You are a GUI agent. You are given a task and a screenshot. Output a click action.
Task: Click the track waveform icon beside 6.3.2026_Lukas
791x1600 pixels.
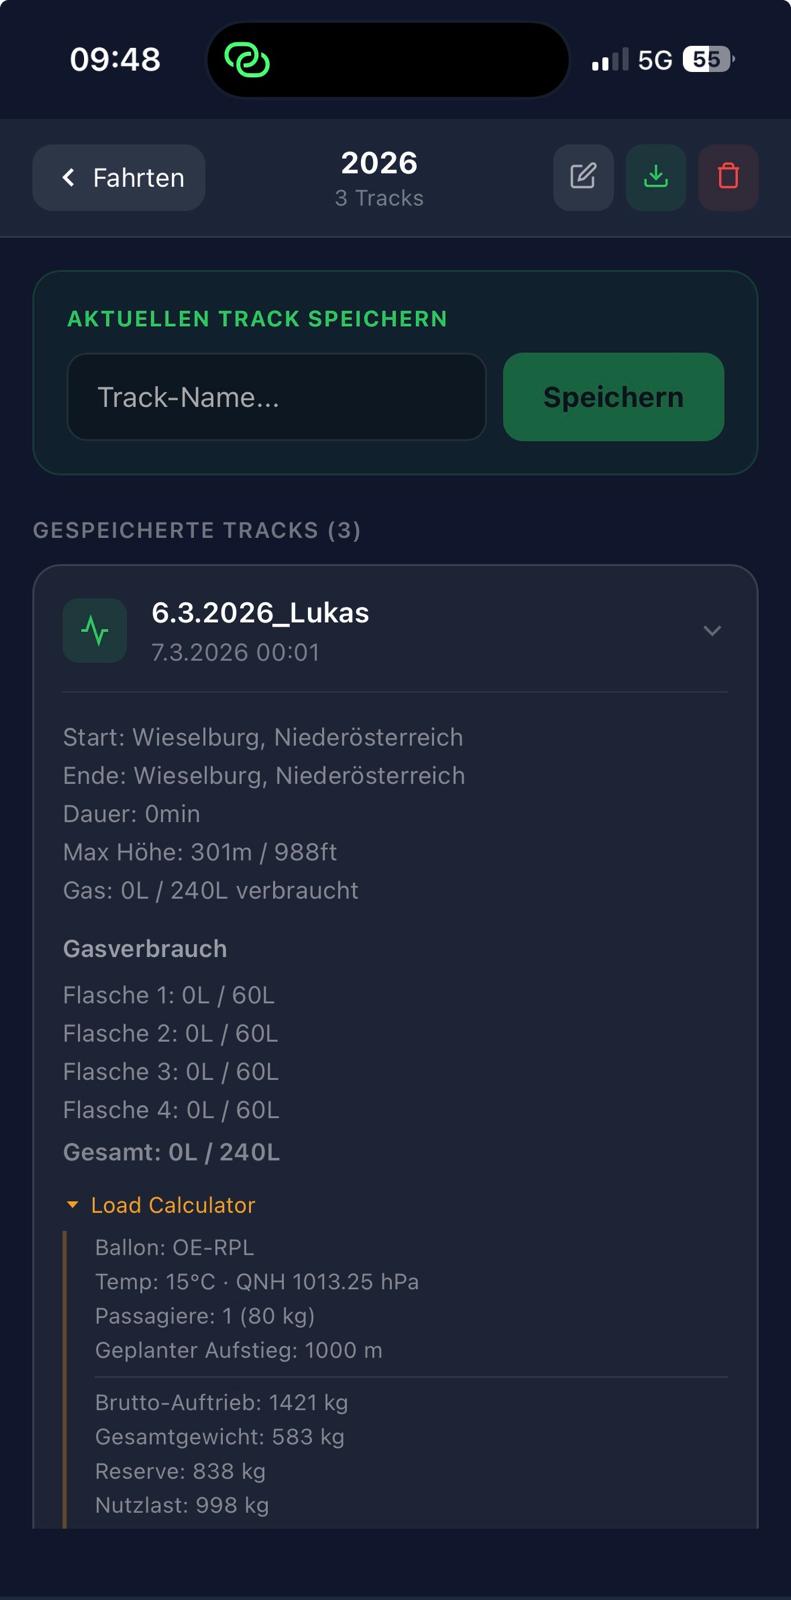pyautogui.click(x=94, y=630)
